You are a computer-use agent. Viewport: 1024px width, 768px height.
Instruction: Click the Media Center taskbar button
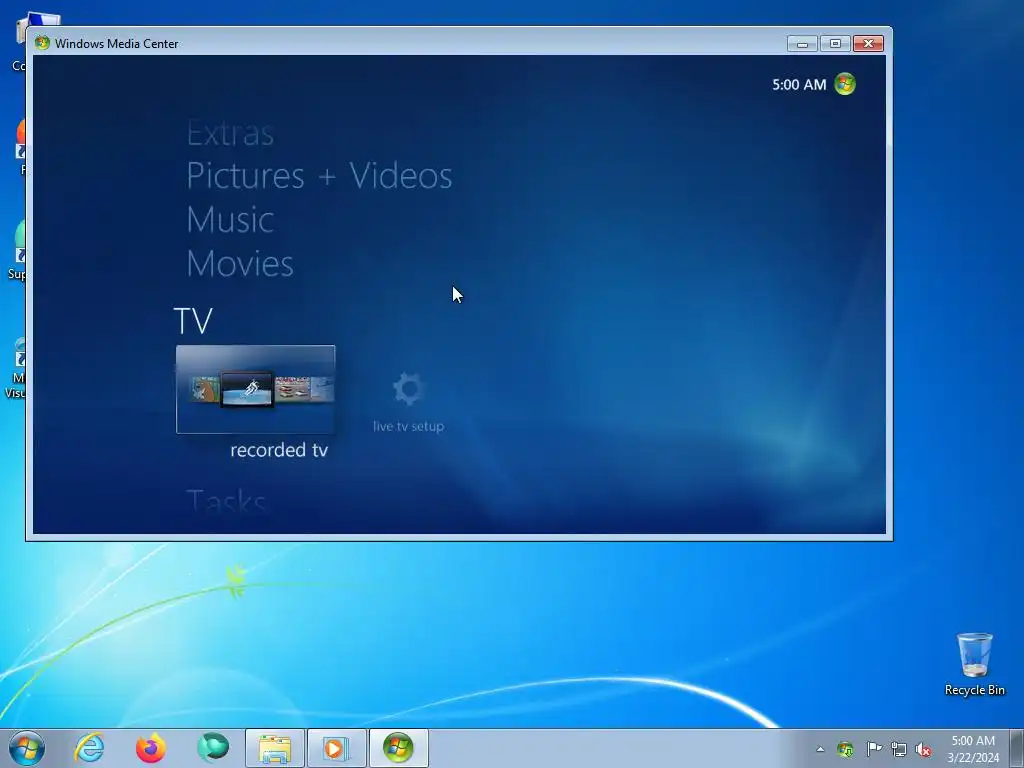398,748
